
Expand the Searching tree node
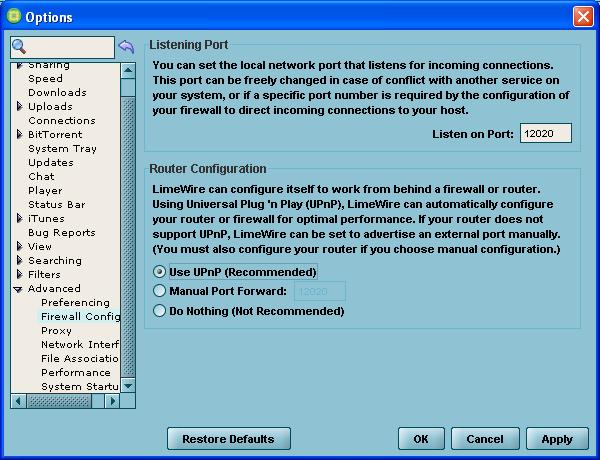click(x=19, y=260)
